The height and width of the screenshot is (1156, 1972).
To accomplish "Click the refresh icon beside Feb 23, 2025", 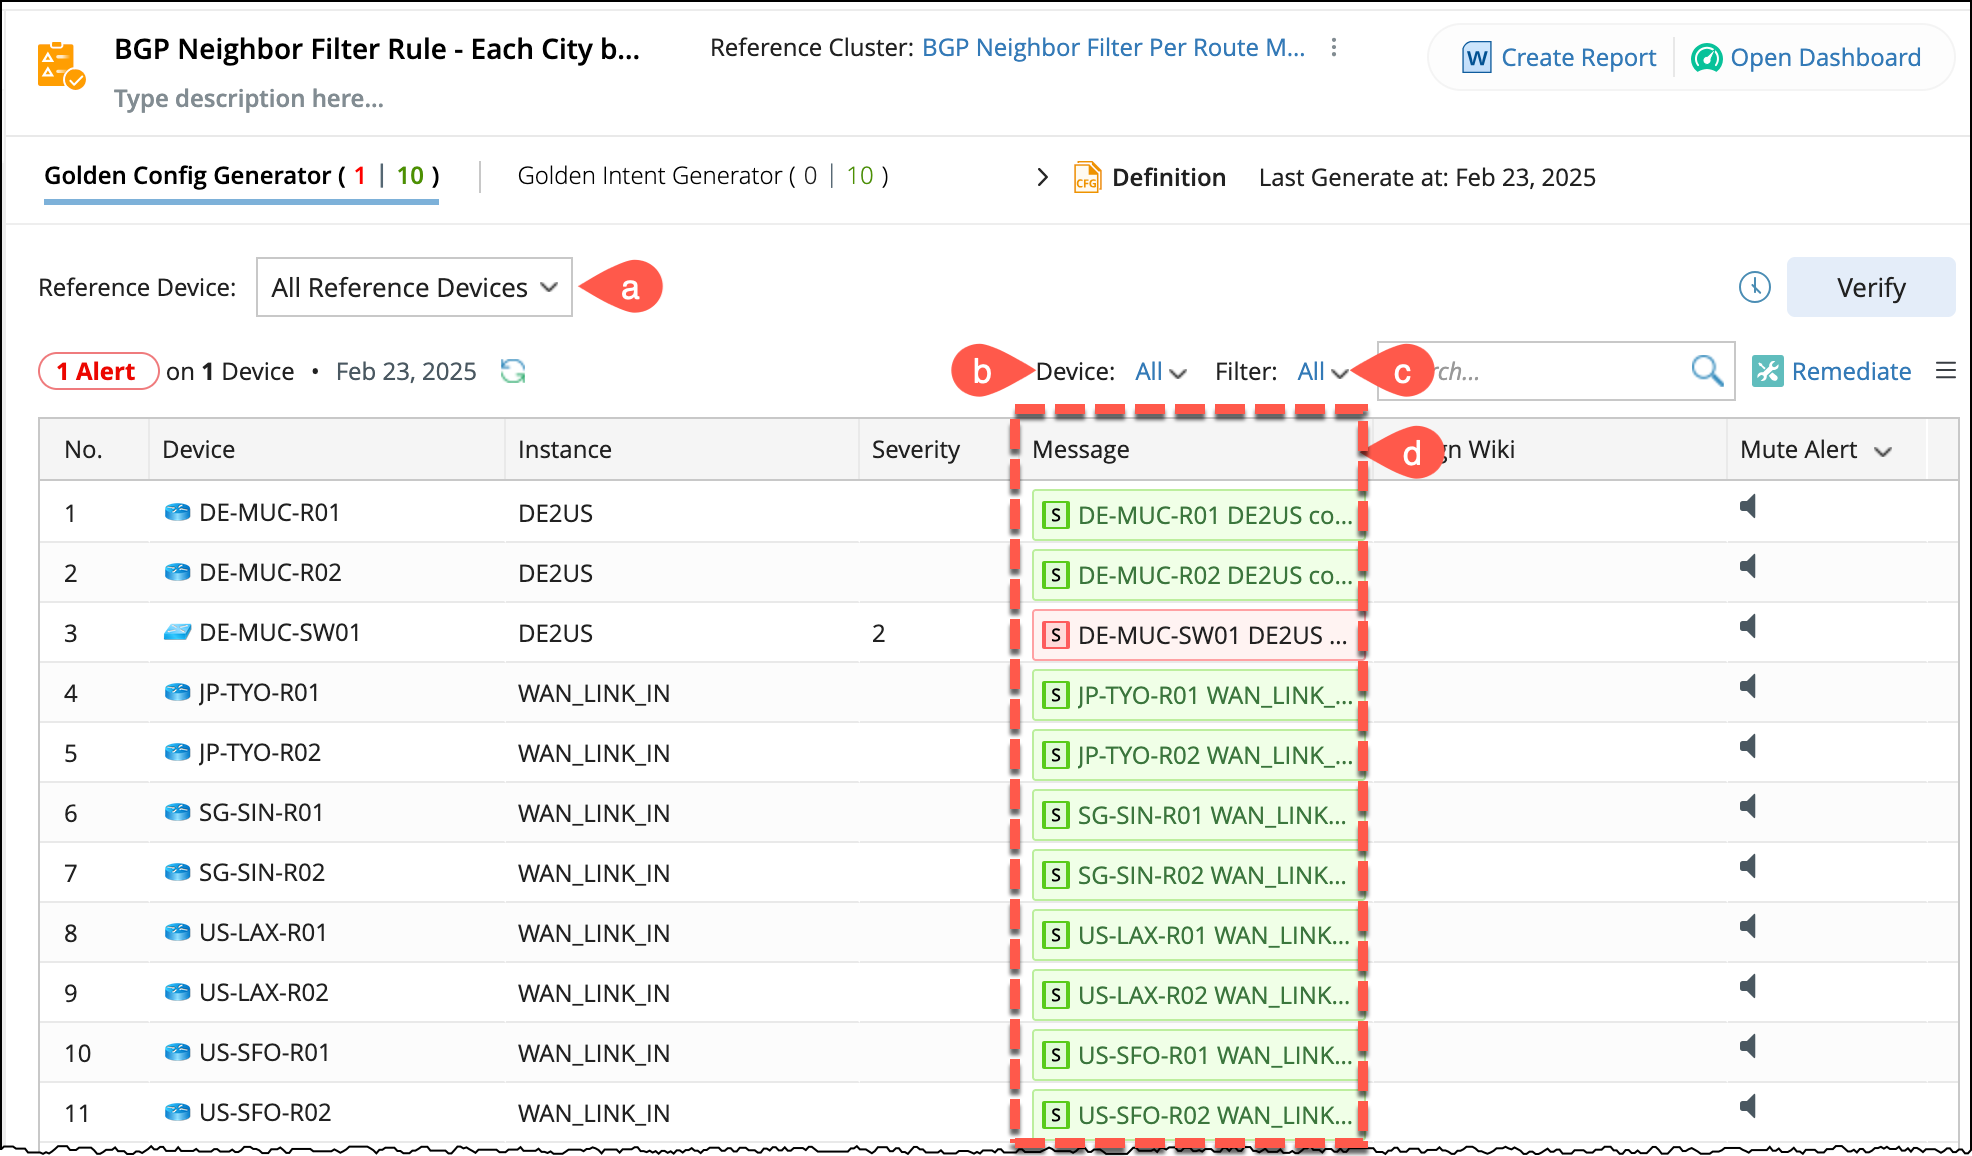I will [x=513, y=371].
